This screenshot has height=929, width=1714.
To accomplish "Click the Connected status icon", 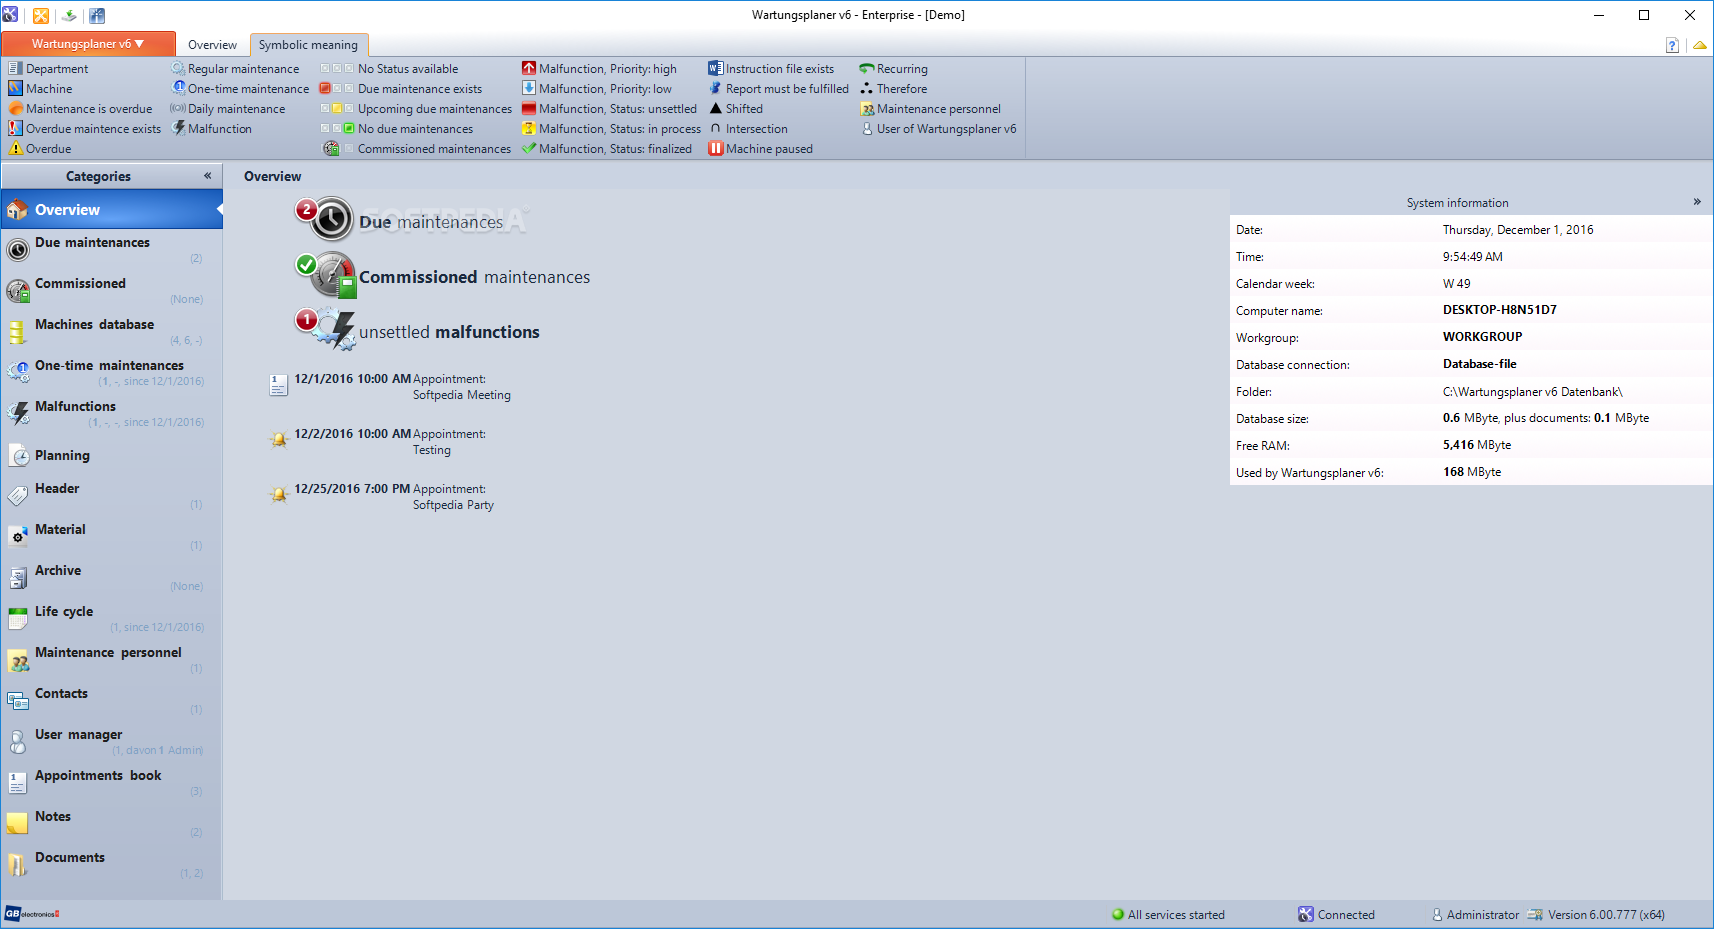I will [x=1306, y=915].
